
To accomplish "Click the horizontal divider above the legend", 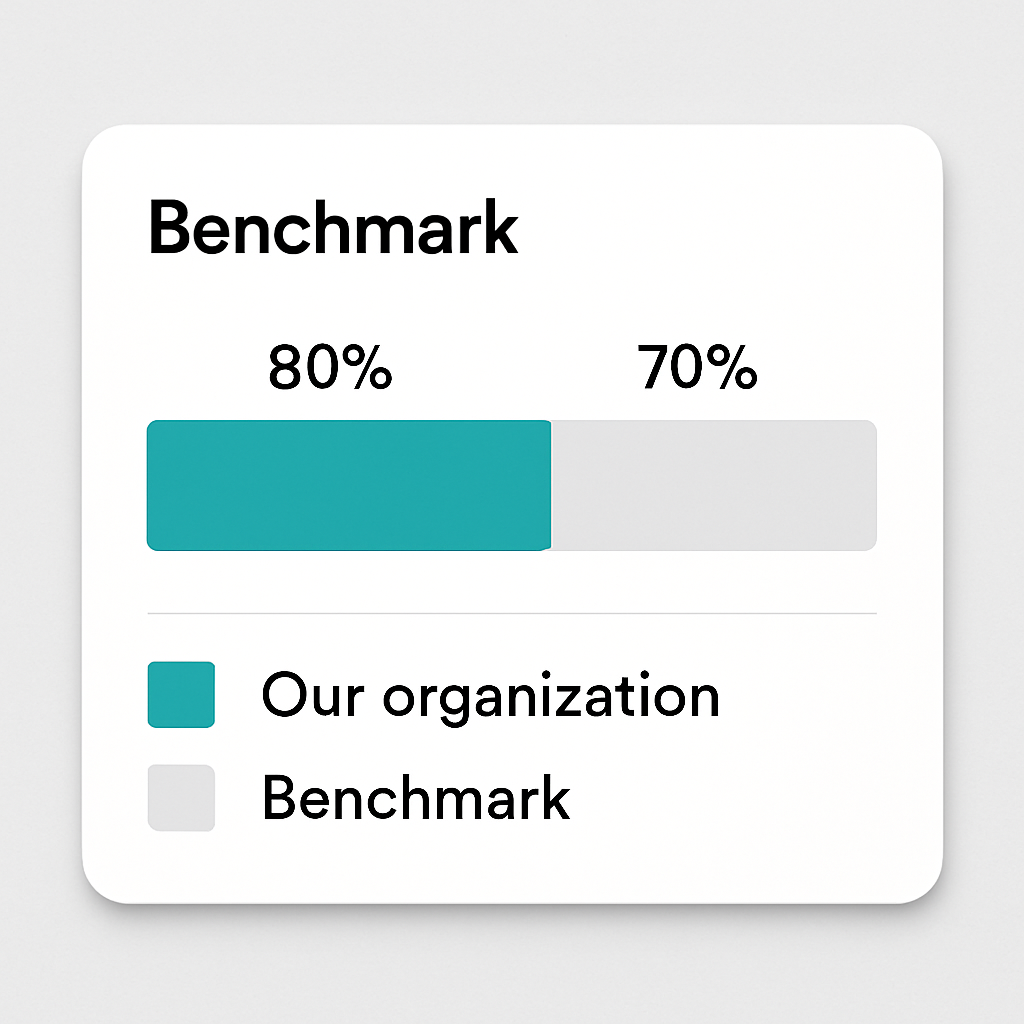I will tap(512, 613).
